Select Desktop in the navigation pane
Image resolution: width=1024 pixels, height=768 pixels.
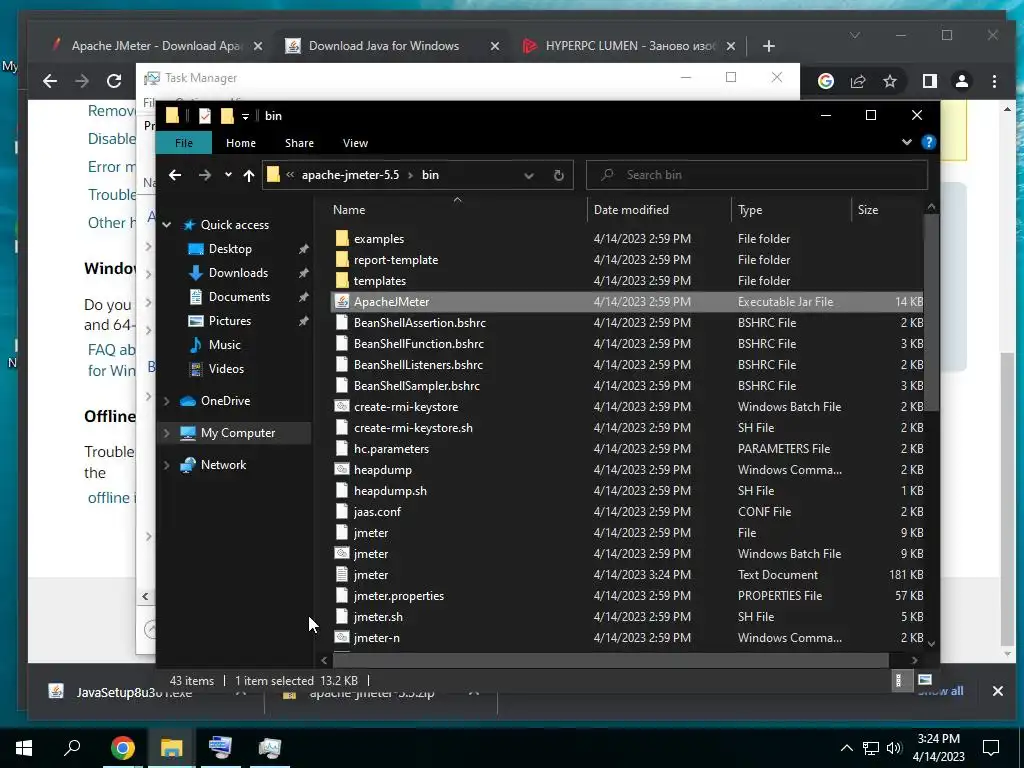click(230, 249)
